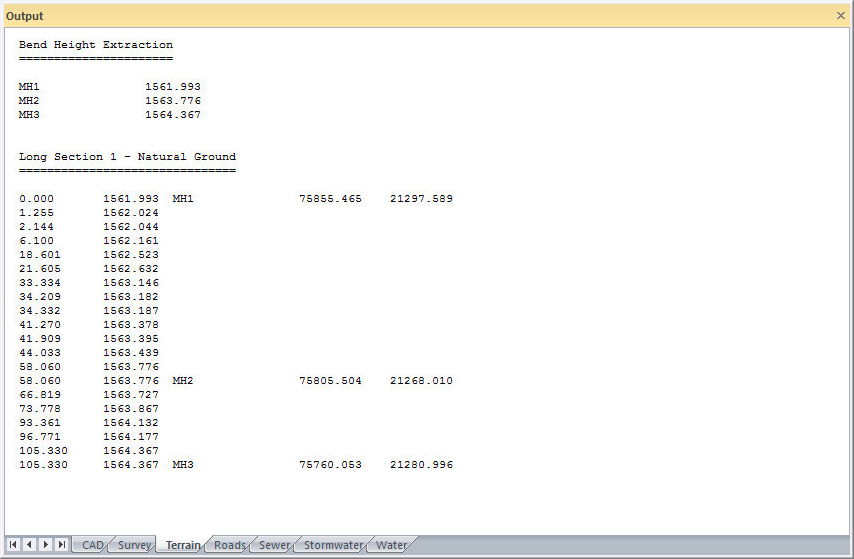This screenshot has height=559, width=854.
Task: Open the Stormwater tab
Action: pyautogui.click(x=333, y=546)
